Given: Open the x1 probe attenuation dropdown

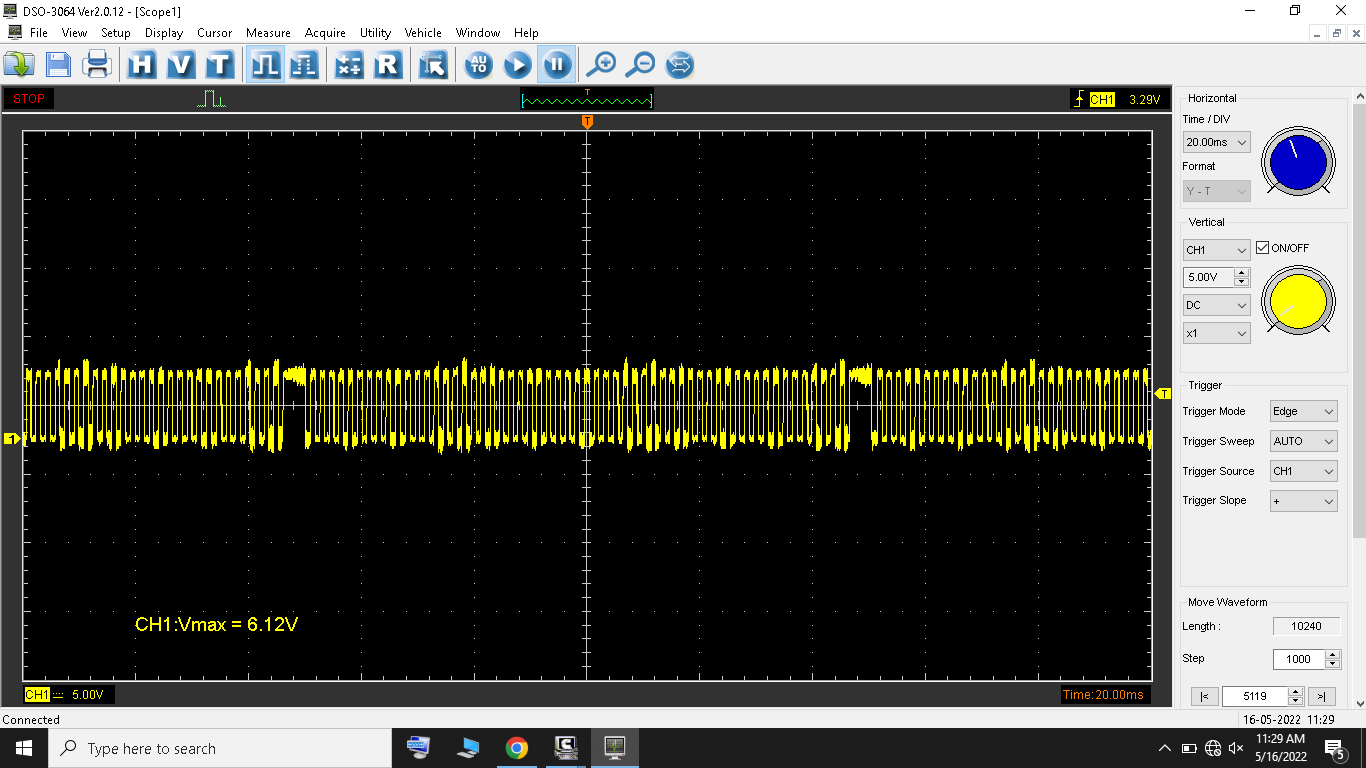Looking at the screenshot, I should pyautogui.click(x=1216, y=333).
